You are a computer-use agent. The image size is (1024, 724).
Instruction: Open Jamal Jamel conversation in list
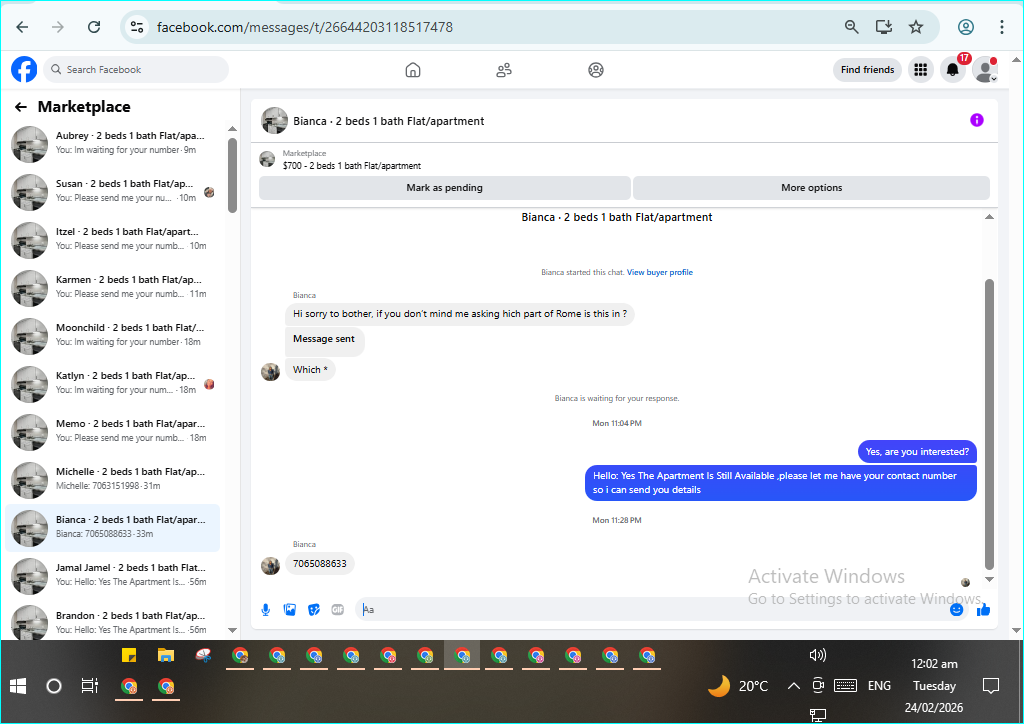pos(112,575)
